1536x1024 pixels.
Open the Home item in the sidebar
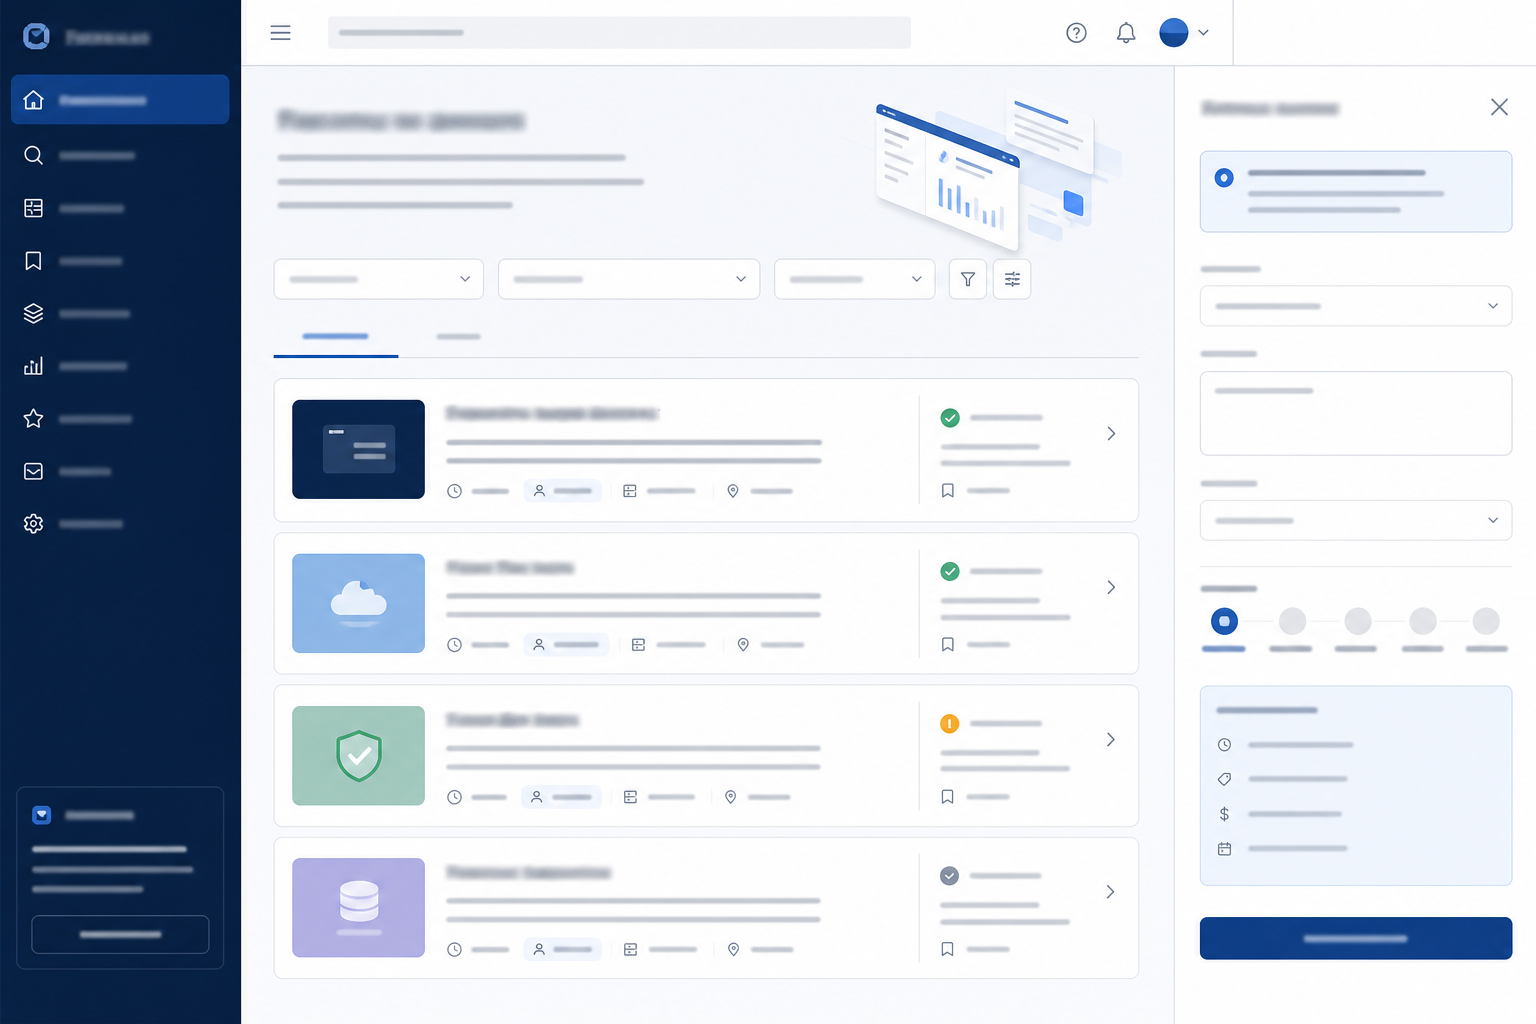click(120, 100)
